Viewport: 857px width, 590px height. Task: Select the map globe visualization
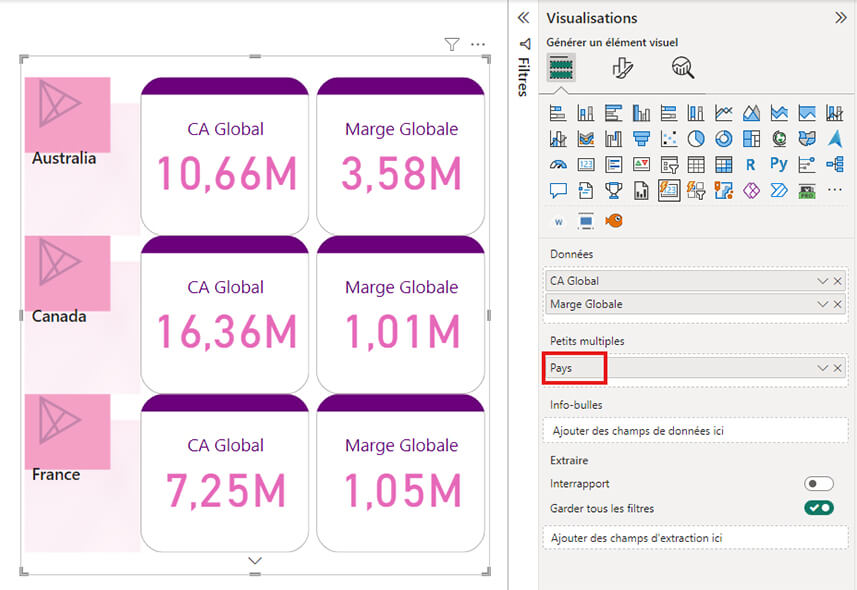click(x=780, y=138)
